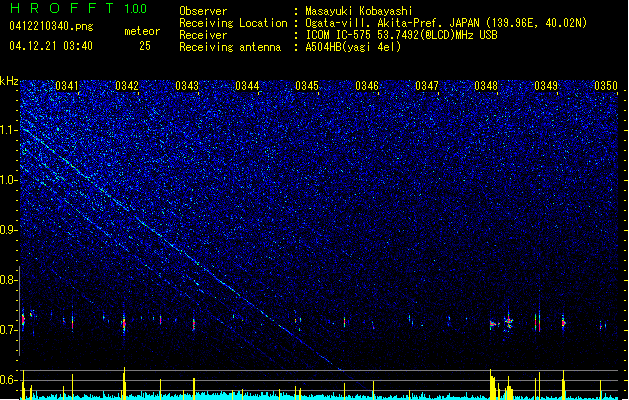Select the file name 0412210340.png
The width and height of the screenshot is (629, 400).
tap(51, 26)
